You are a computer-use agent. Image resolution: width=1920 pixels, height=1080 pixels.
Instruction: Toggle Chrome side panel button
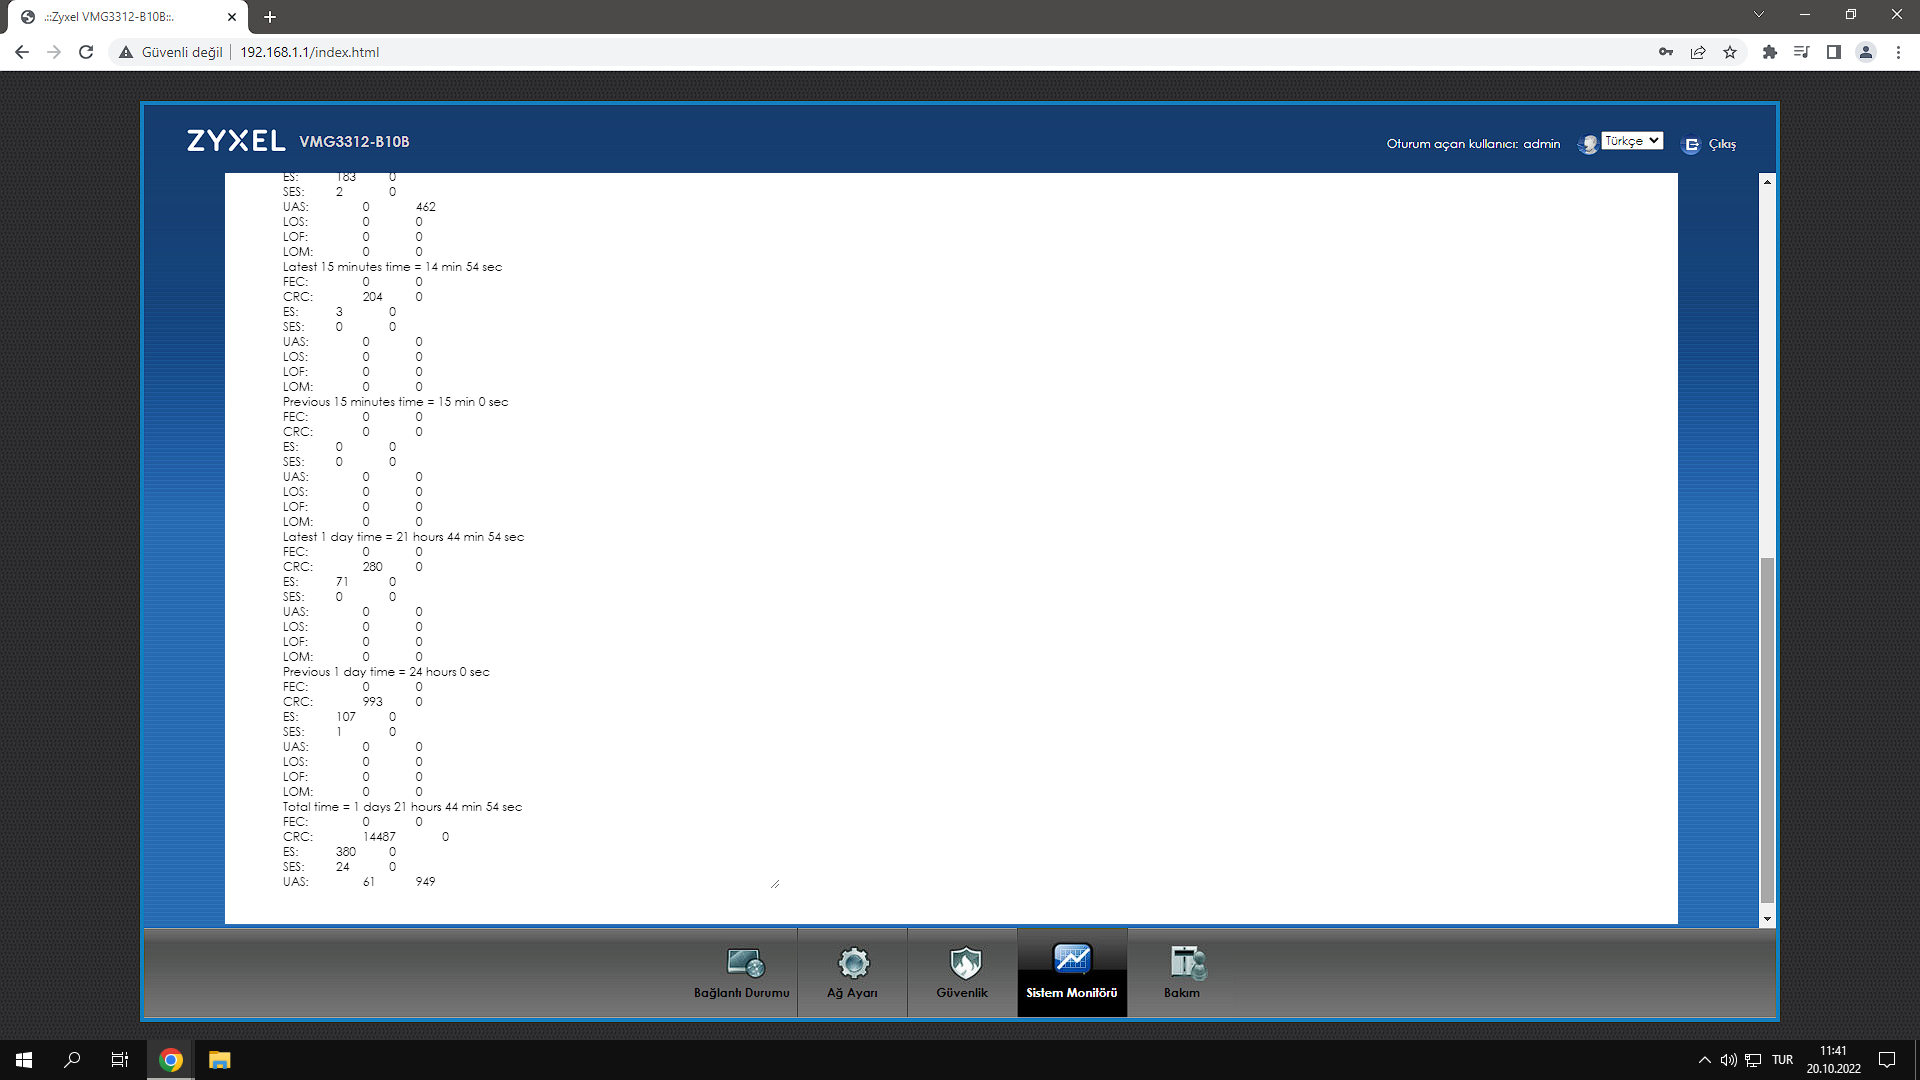point(1833,52)
